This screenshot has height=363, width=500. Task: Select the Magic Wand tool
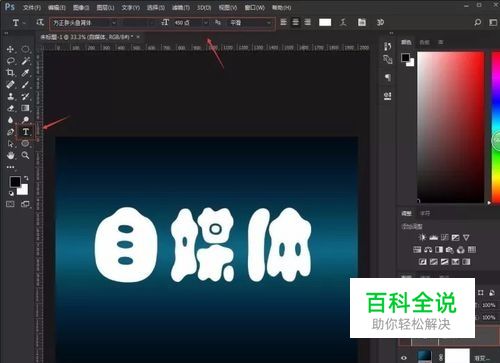25,61
